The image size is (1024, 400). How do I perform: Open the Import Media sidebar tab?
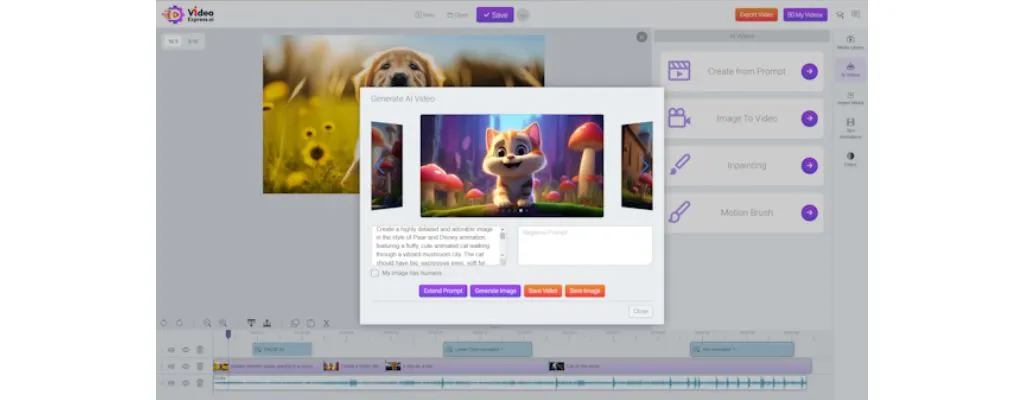click(x=850, y=98)
